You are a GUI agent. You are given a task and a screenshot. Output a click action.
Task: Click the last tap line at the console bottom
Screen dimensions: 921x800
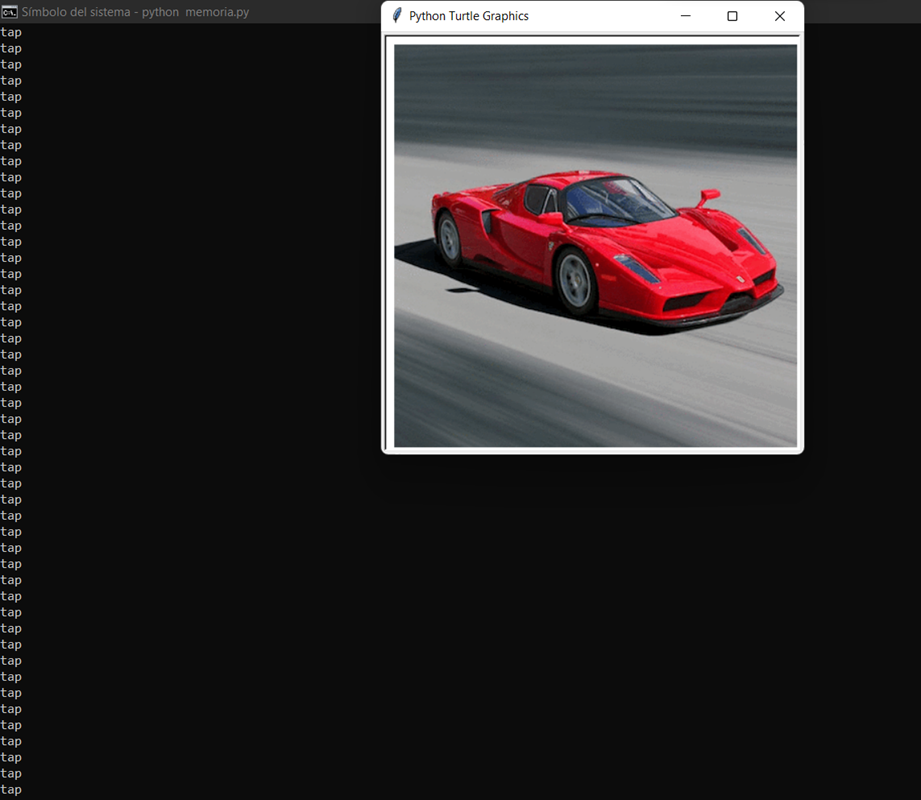[x=11, y=789]
